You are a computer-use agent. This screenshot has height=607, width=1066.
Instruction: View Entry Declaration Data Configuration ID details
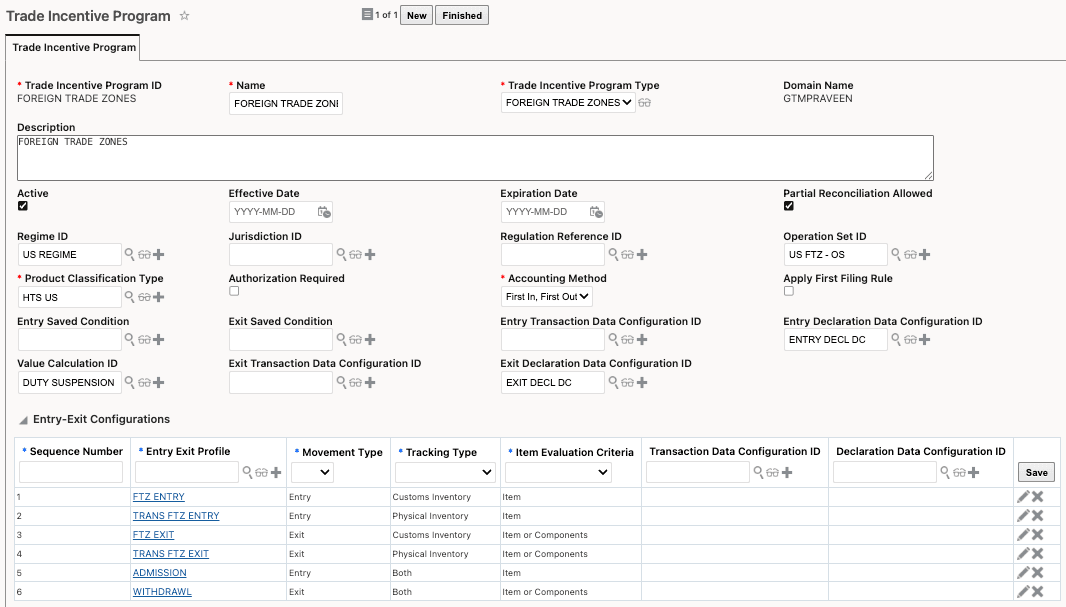click(910, 339)
